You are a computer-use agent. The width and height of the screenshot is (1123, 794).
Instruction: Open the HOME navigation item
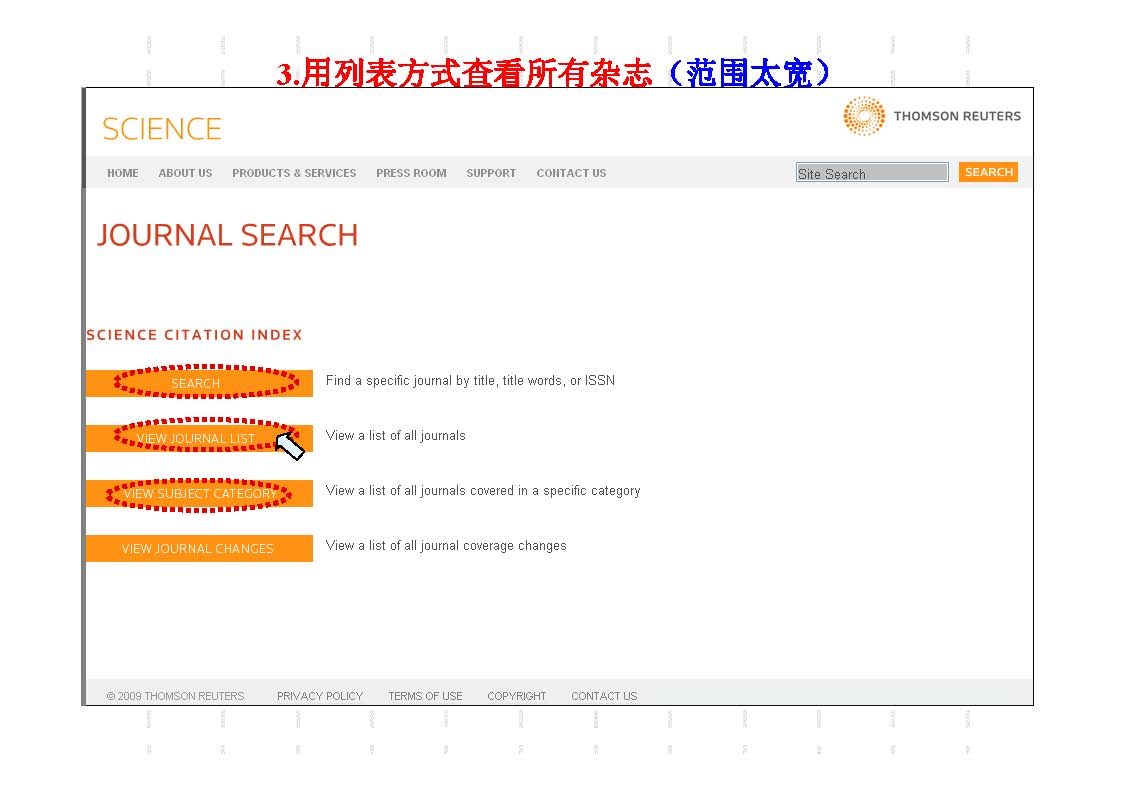[123, 173]
